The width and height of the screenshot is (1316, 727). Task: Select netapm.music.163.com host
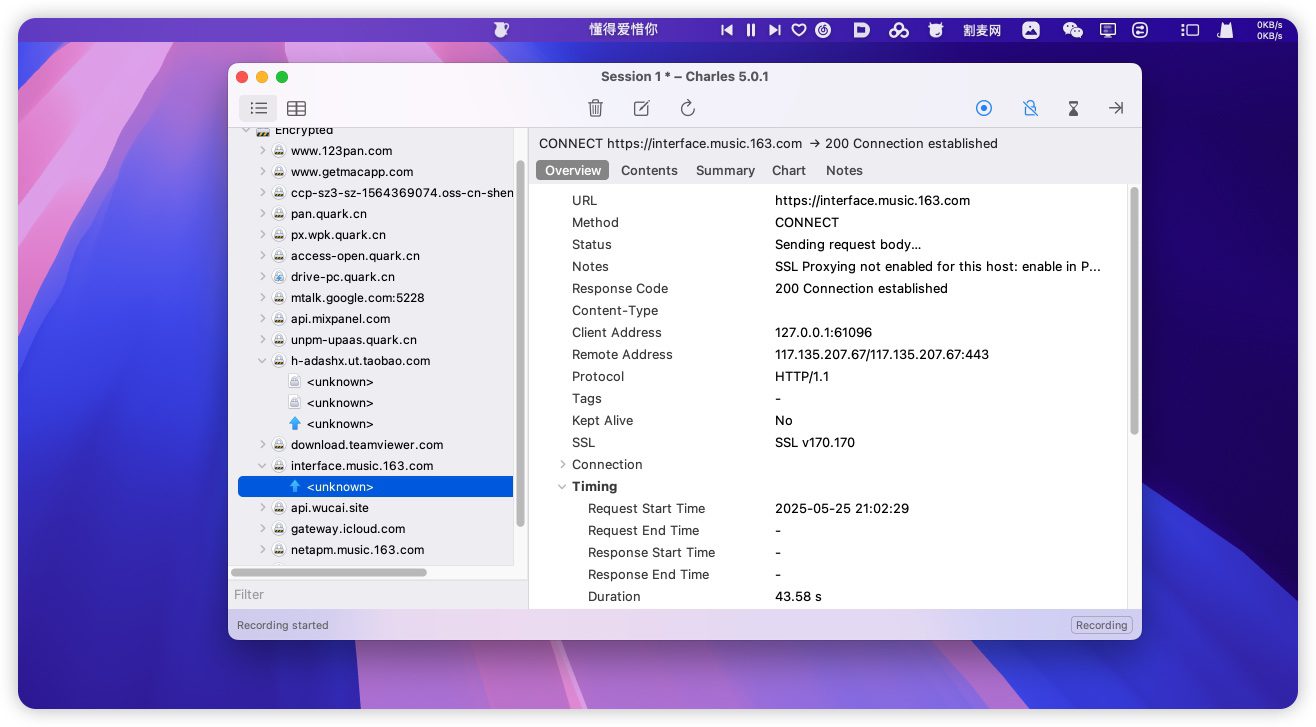pyautogui.click(x=357, y=550)
